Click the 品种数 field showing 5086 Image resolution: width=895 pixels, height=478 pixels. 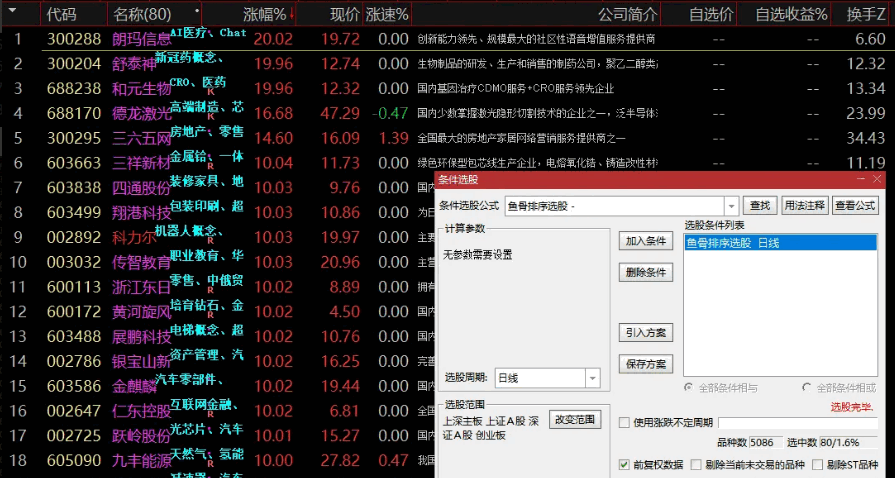pos(765,443)
